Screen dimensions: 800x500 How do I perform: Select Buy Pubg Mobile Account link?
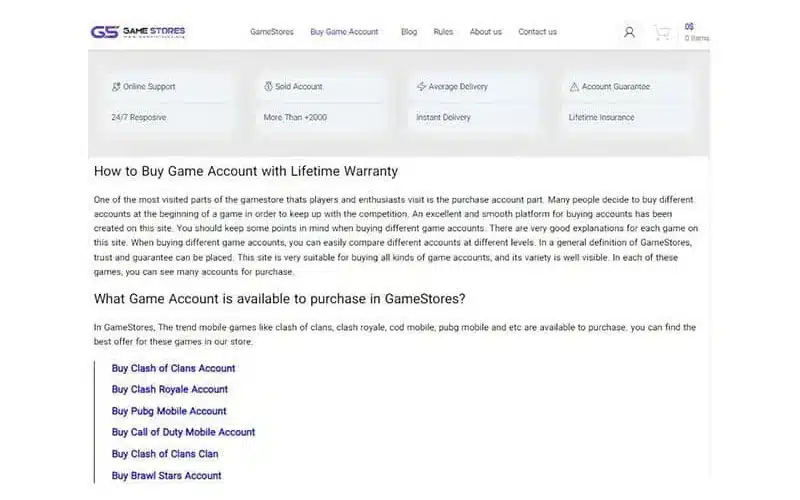pos(169,411)
